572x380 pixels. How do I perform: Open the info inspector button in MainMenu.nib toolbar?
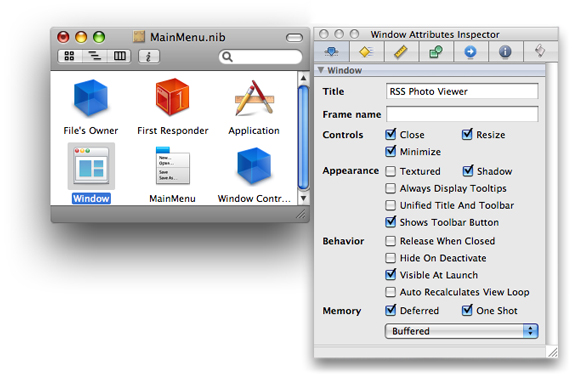coord(148,57)
